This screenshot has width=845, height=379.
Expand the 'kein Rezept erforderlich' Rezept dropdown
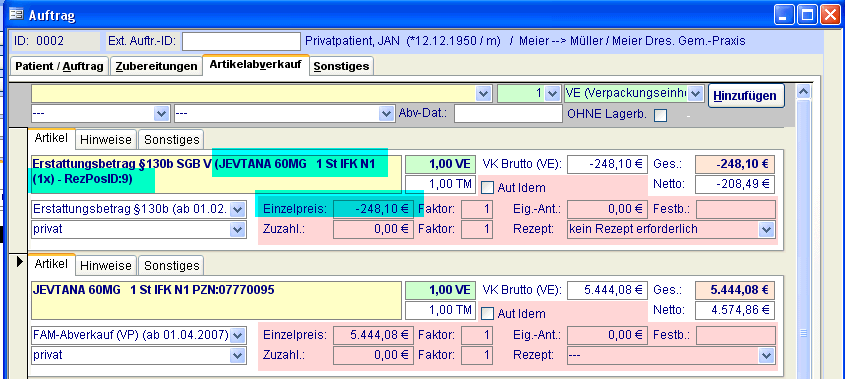coord(766,229)
